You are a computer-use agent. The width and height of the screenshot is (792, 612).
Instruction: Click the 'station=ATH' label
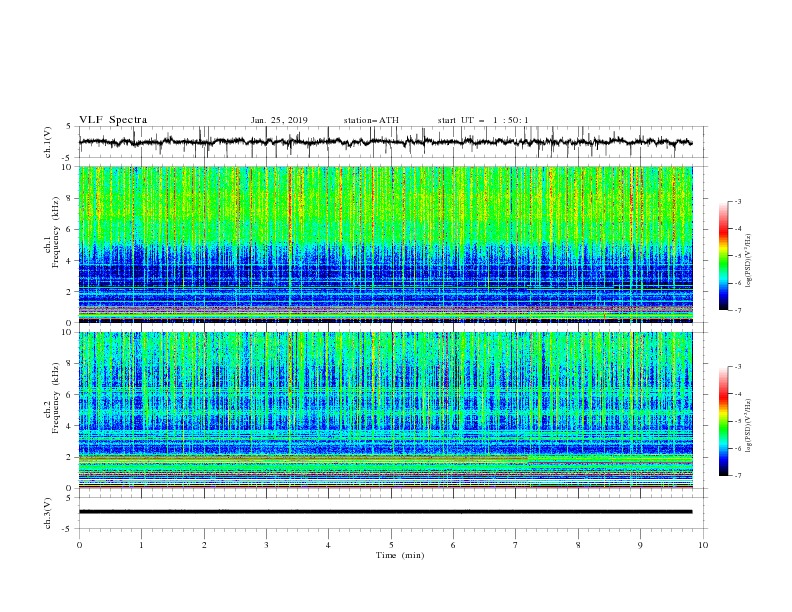point(371,120)
